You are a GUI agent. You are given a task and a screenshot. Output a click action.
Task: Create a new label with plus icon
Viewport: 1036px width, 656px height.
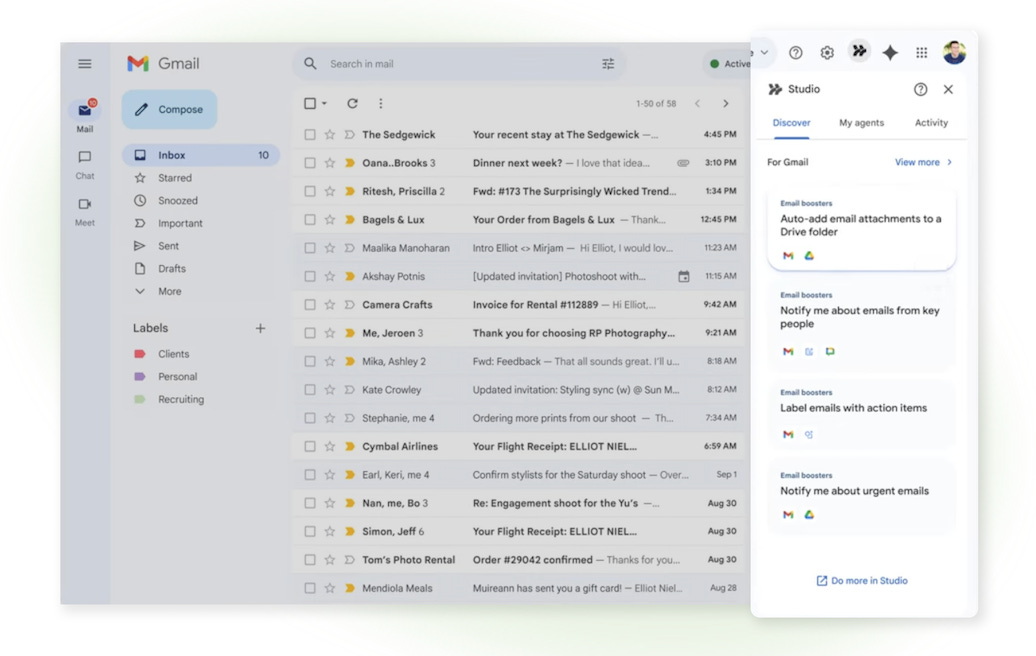(260, 328)
